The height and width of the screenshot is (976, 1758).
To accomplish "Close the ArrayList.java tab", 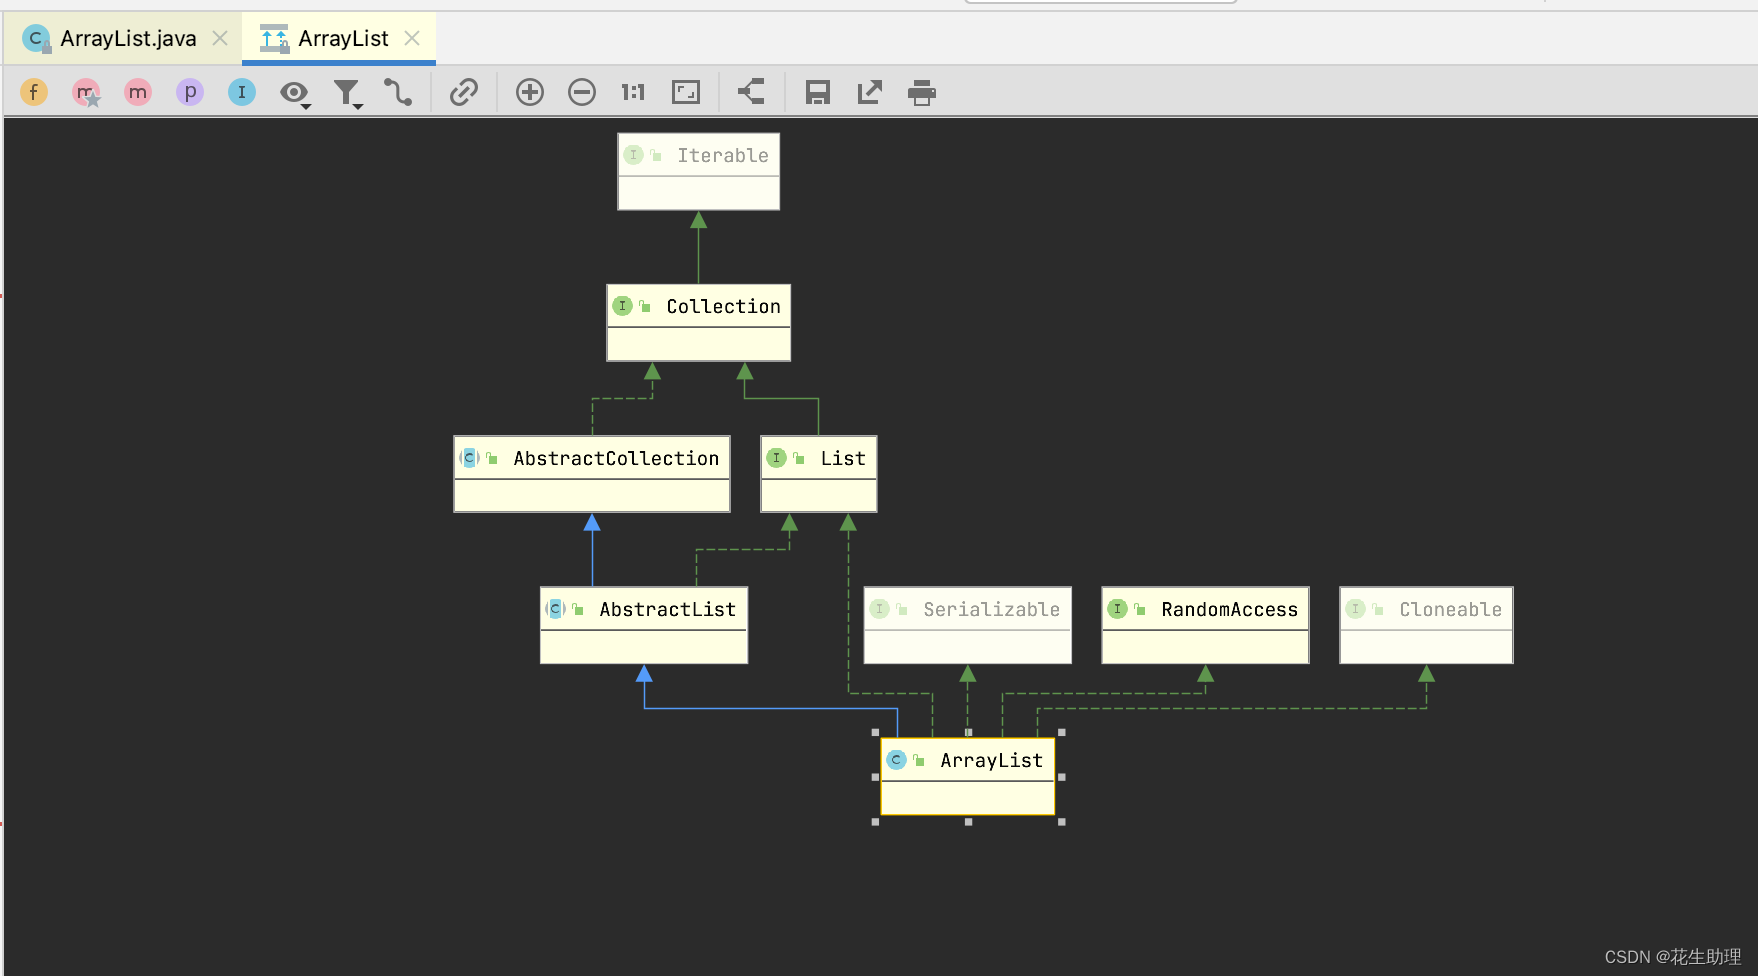I will coord(220,38).
